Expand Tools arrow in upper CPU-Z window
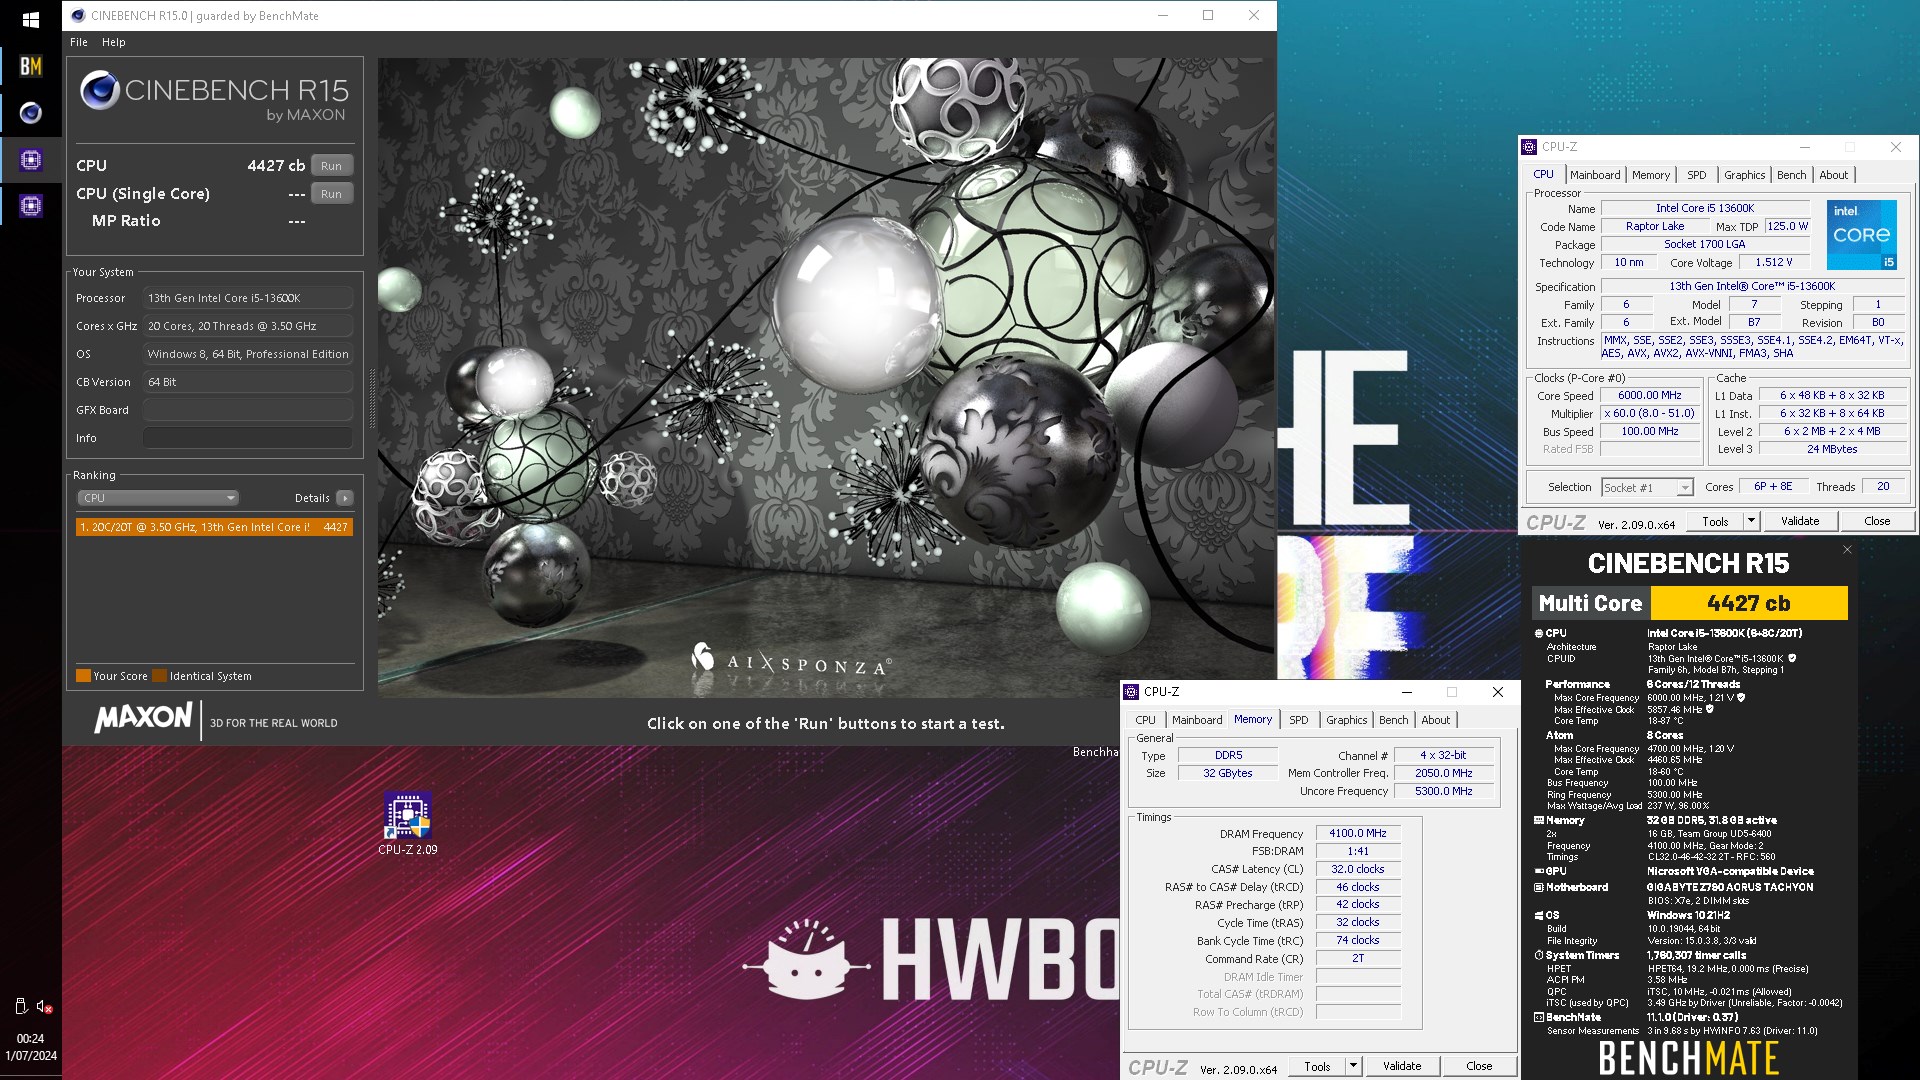 [1751, 521]
